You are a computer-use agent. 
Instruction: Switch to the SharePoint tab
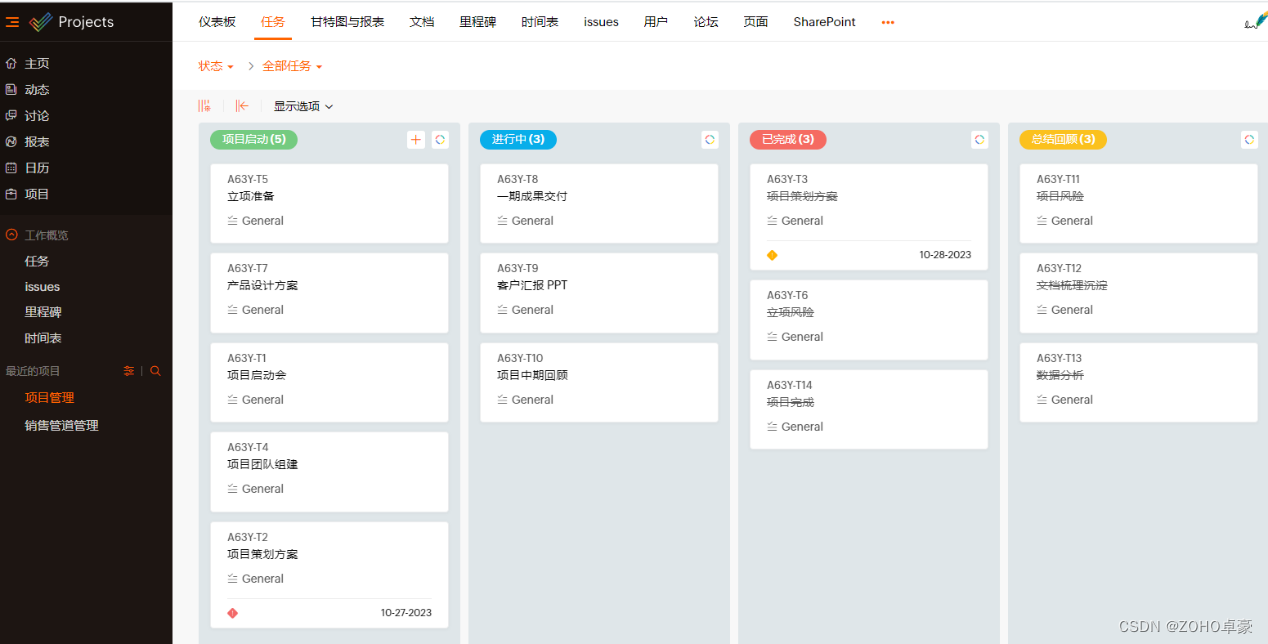[825, 22]
